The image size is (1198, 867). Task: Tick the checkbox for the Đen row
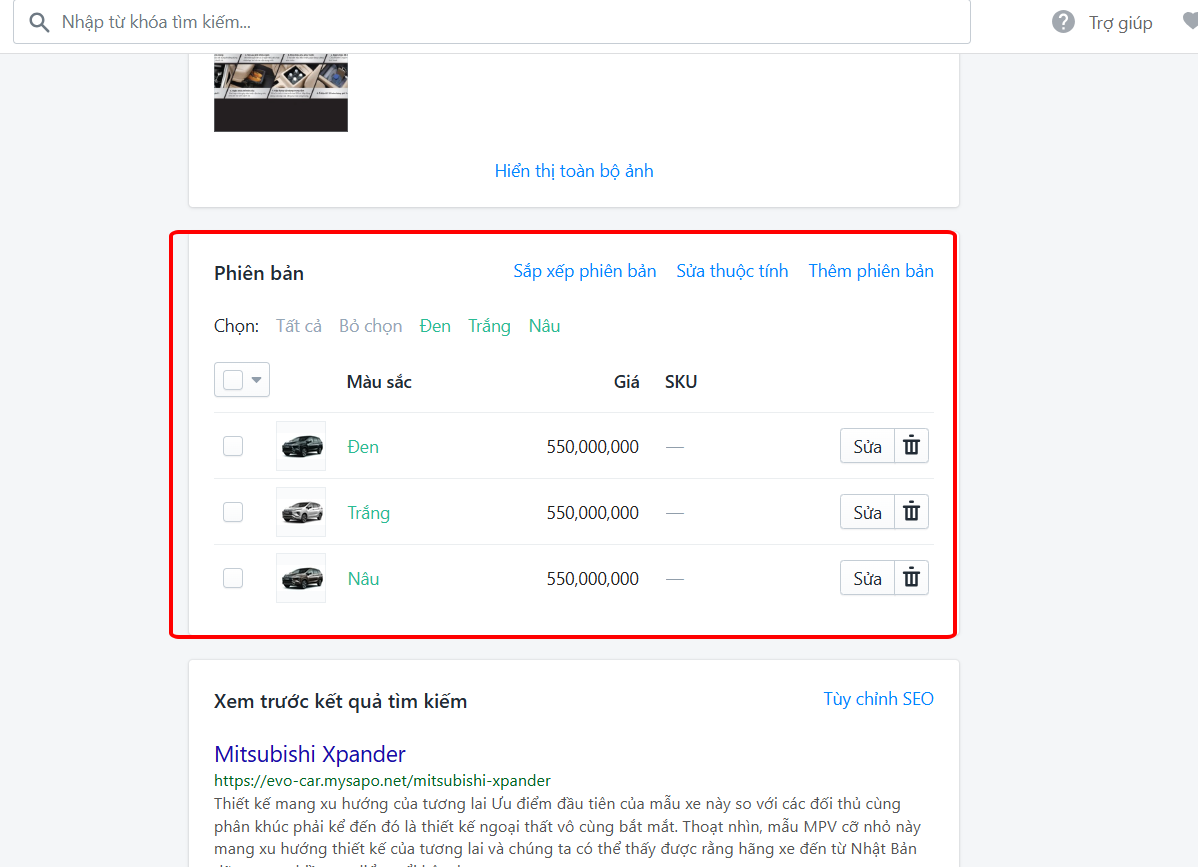click(x=233, y=446)
